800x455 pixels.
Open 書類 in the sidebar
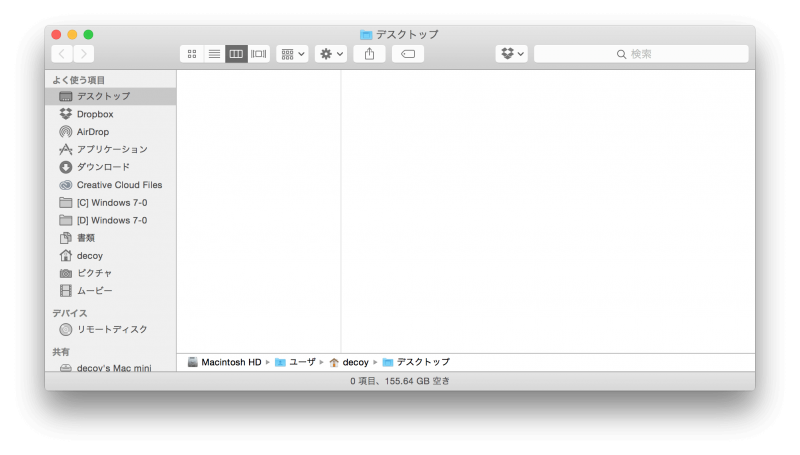point(110,238)
